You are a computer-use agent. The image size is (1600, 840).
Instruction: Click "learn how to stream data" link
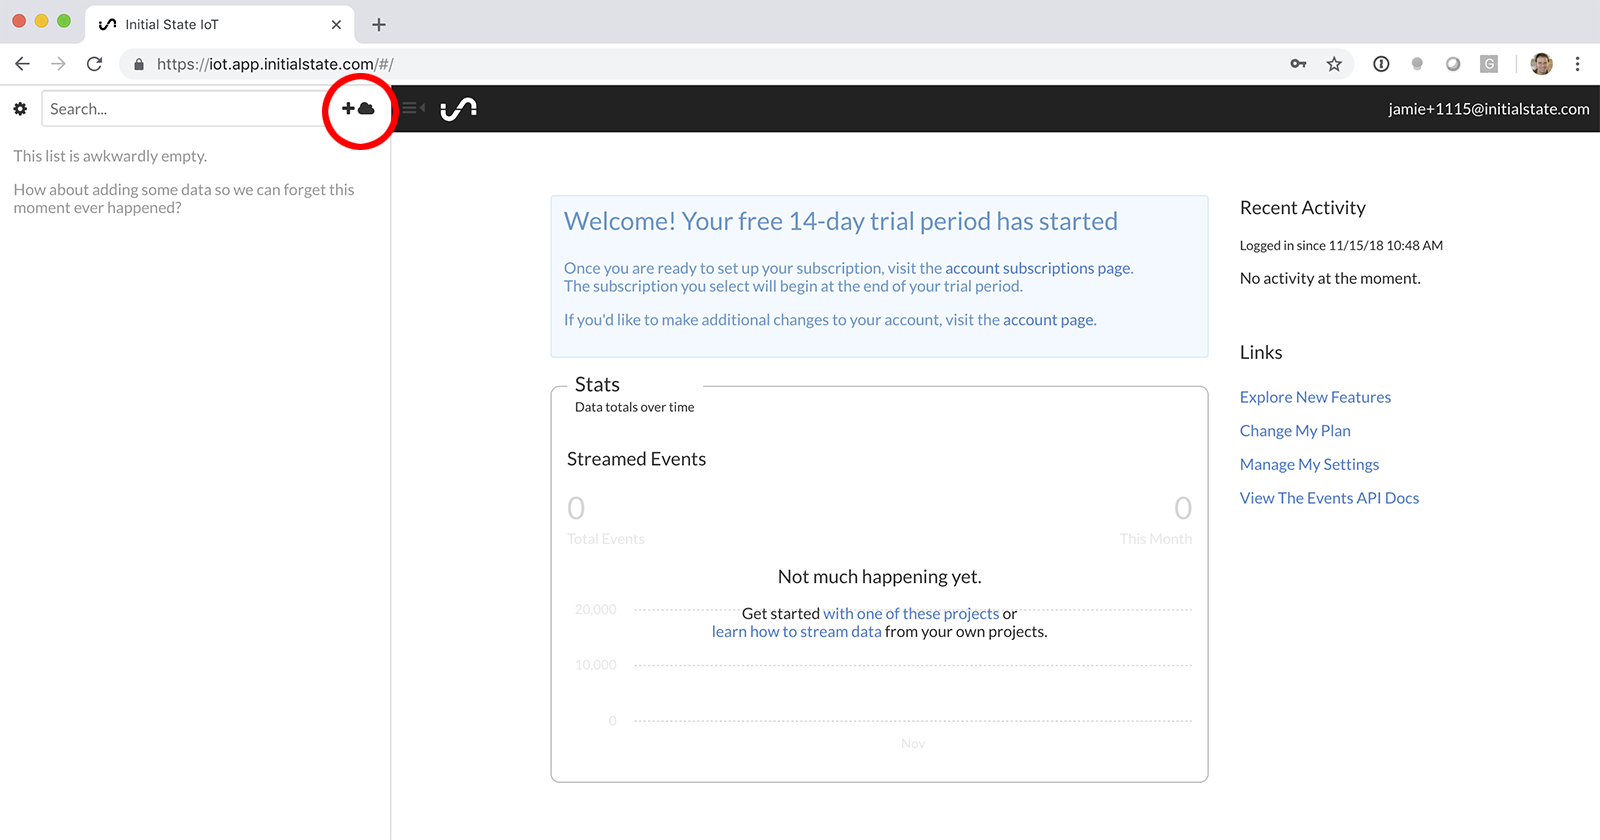tap(796, 632)
